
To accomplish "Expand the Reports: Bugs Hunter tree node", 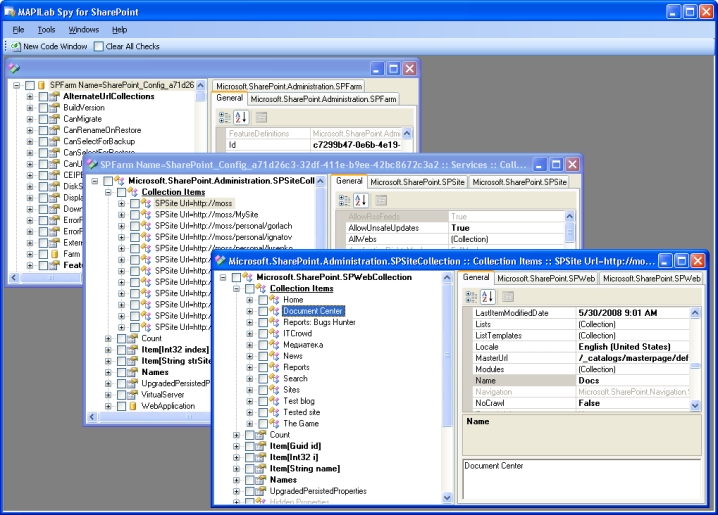I will click(x=250, y=323).
